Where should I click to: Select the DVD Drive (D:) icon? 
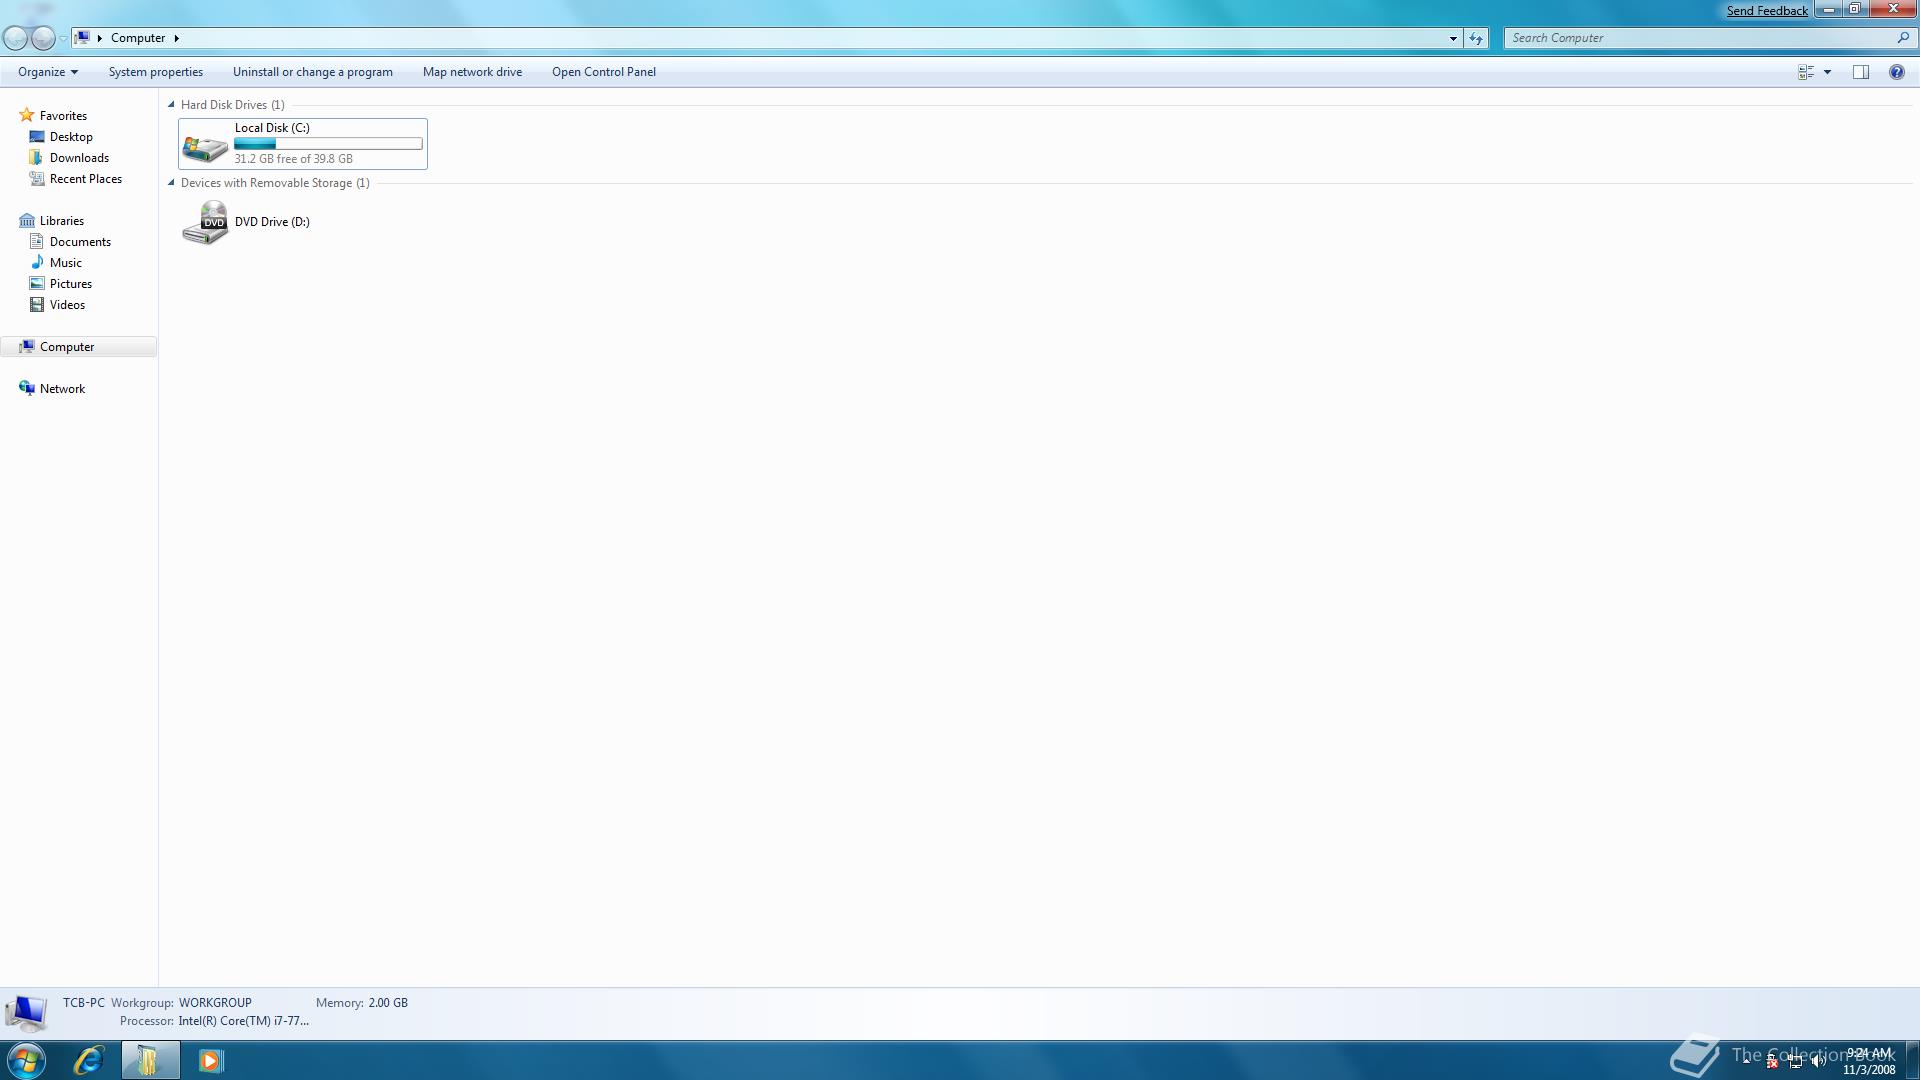(206, 222)
